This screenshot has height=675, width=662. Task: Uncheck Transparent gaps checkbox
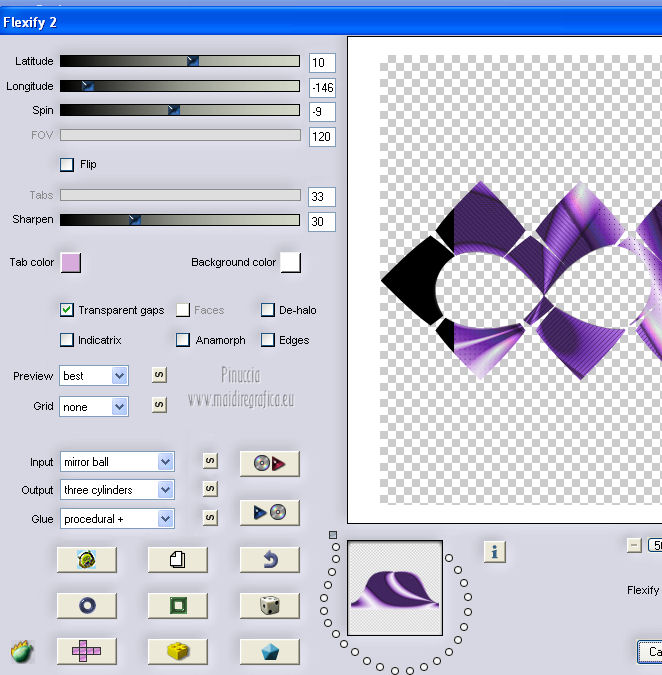tap(67, 310)
